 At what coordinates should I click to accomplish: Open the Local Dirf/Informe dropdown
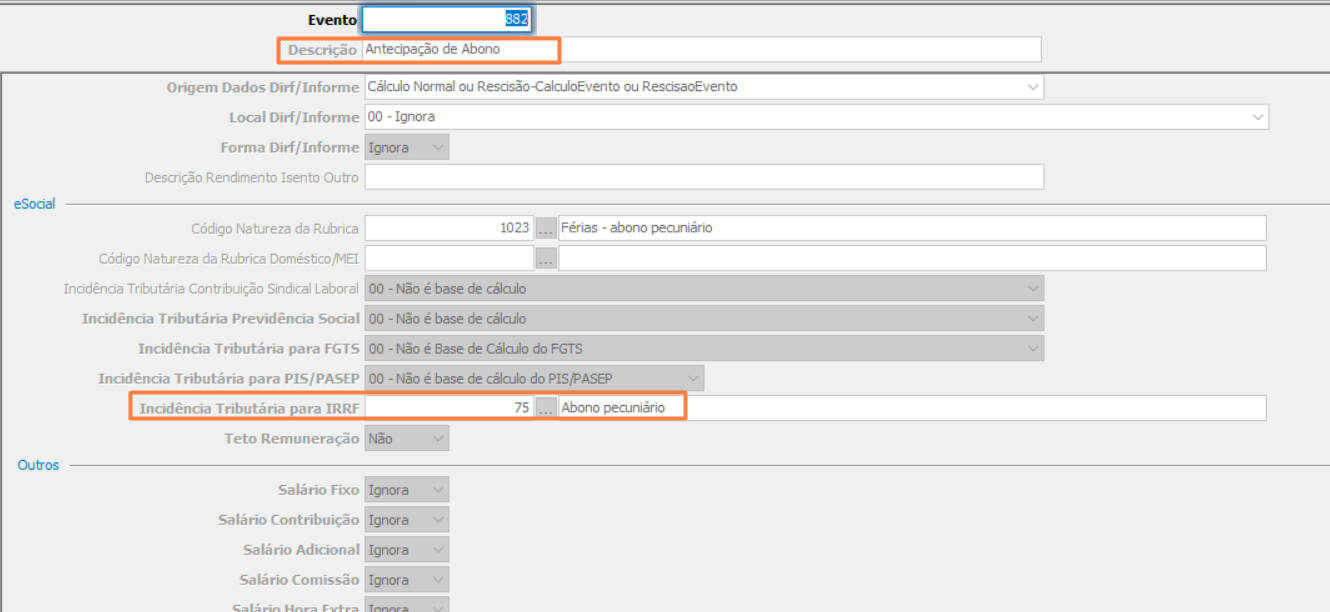[x=1258, y=117]
